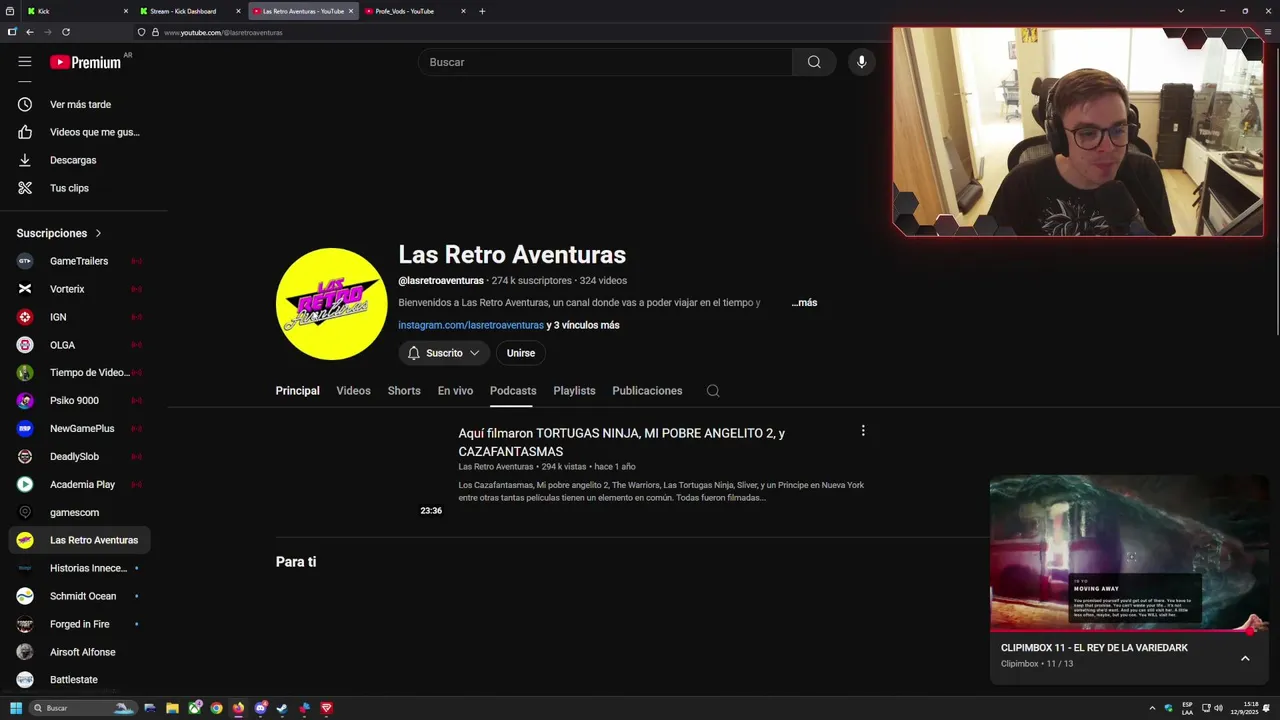The width and height of the screenshot is (1280, 720).
Task: Switch to the Principal tab
Action: point(298,391)
